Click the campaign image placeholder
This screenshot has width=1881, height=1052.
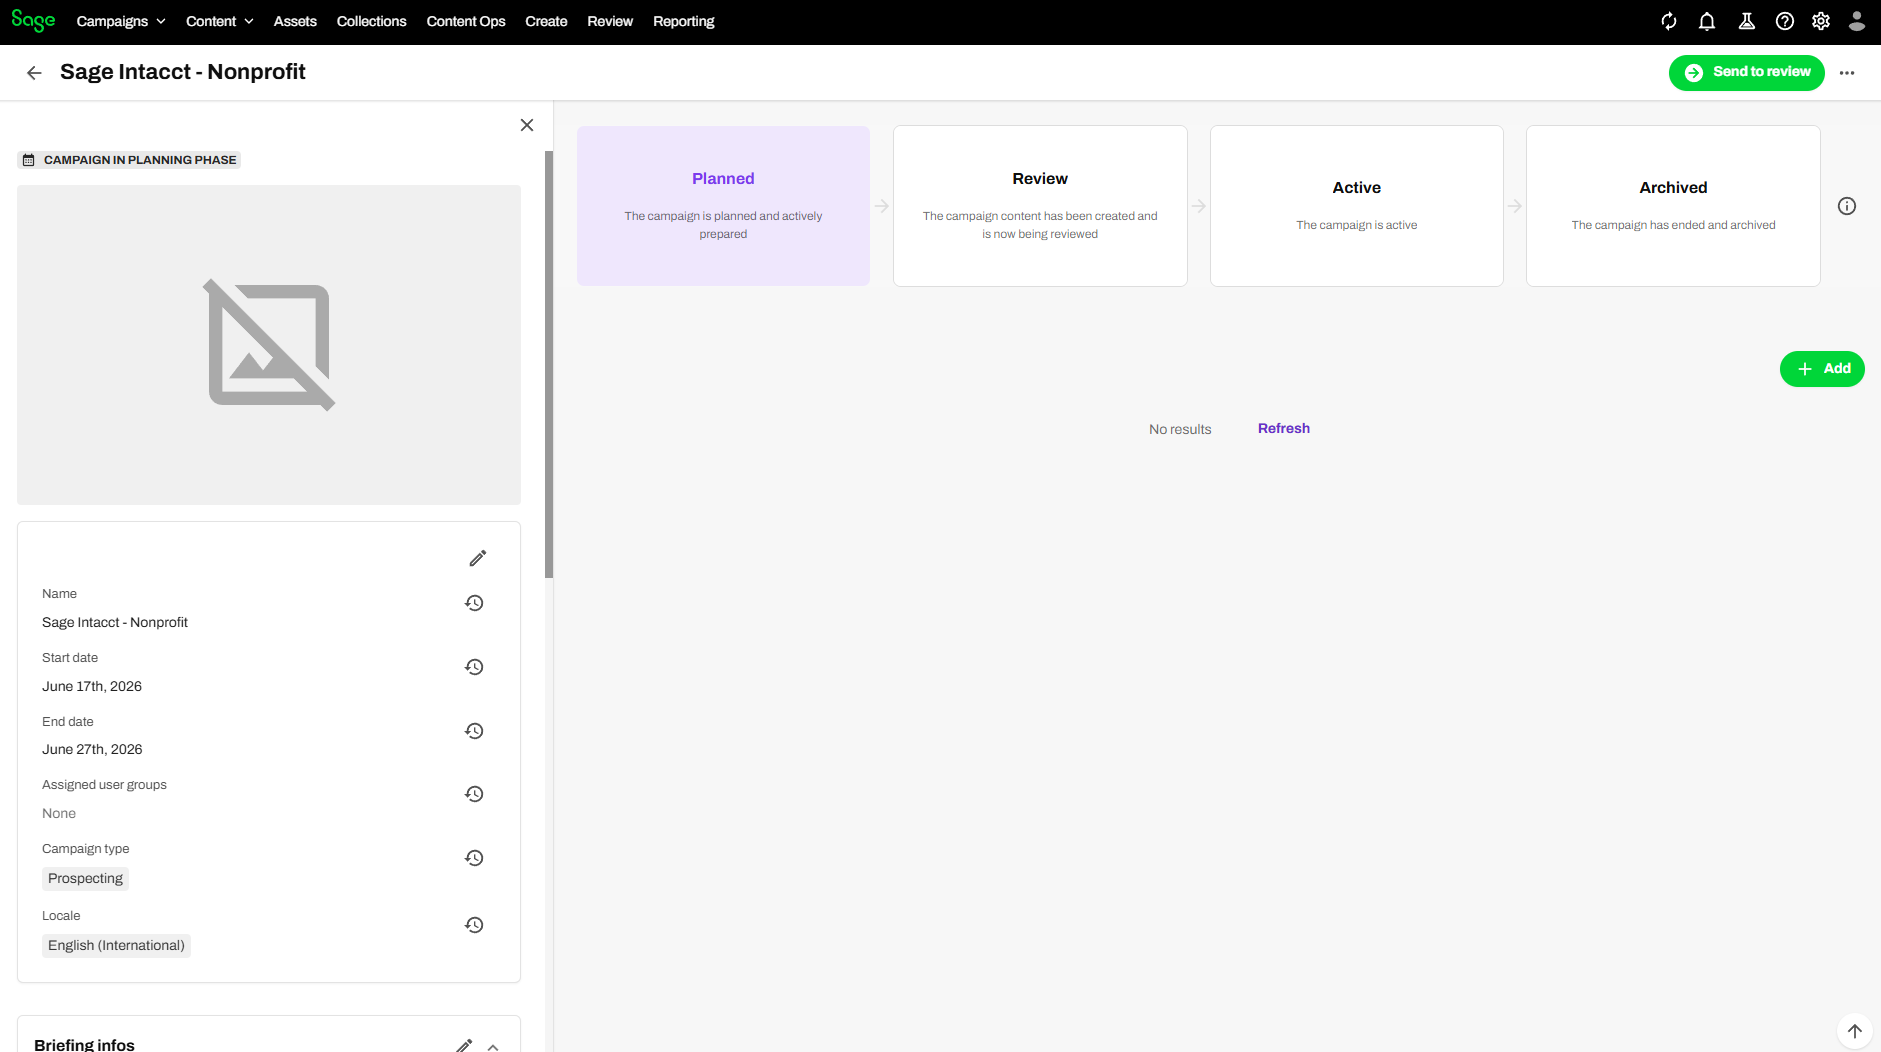pyautogui.click(x=269, y=345)
